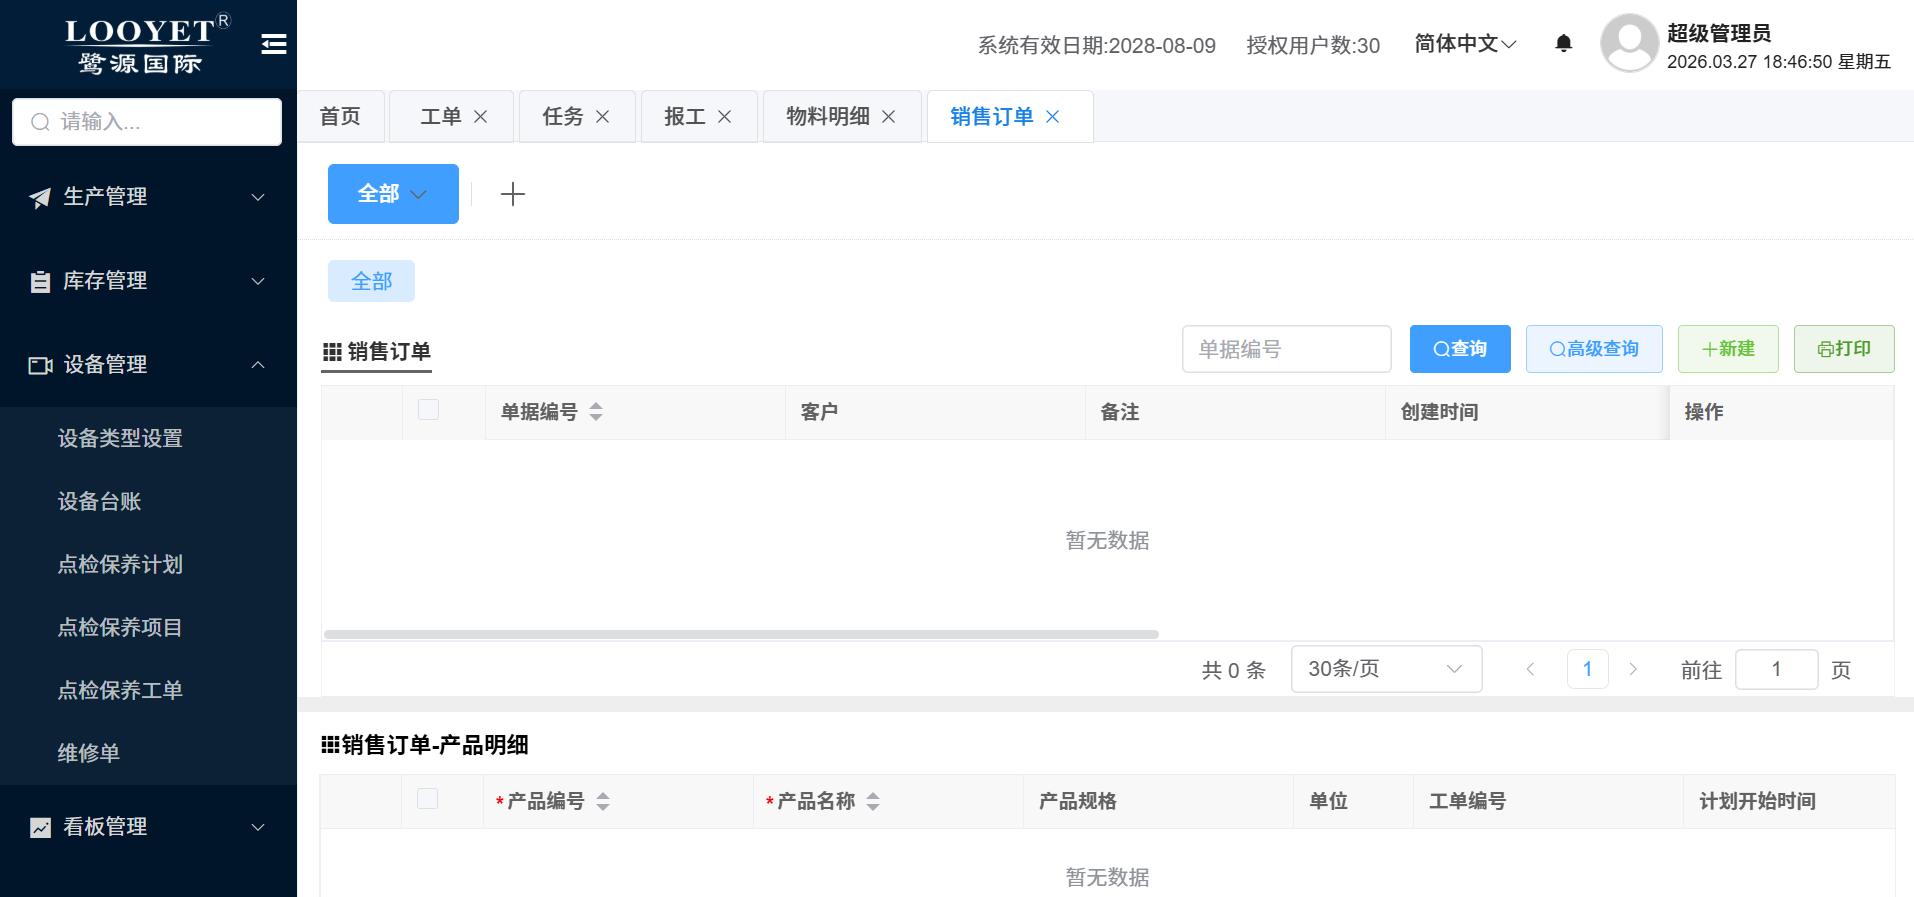1914x897 pixels.
Task: Toggle the sidebar collapse hamburger icon
Action: 273,44
